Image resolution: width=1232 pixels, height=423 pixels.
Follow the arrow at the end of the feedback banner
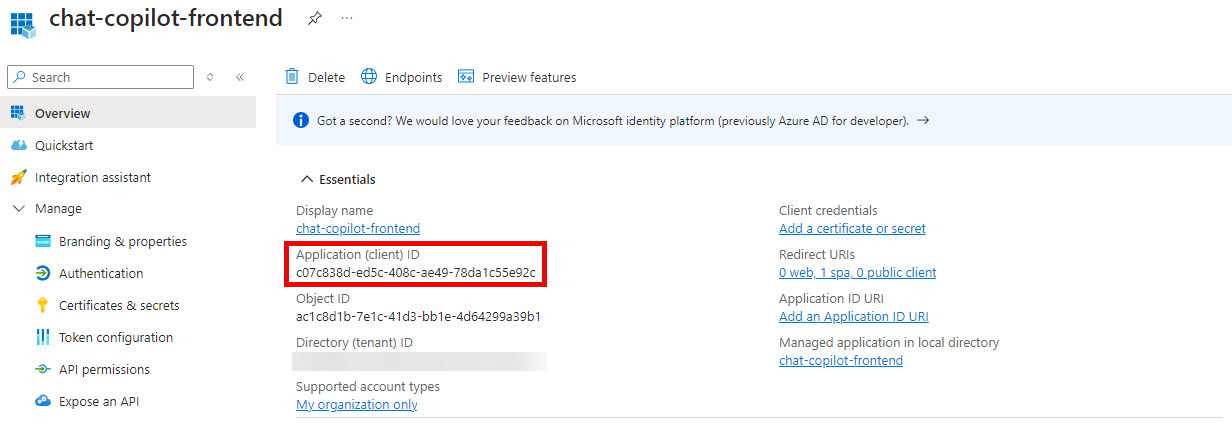point(923,120)
